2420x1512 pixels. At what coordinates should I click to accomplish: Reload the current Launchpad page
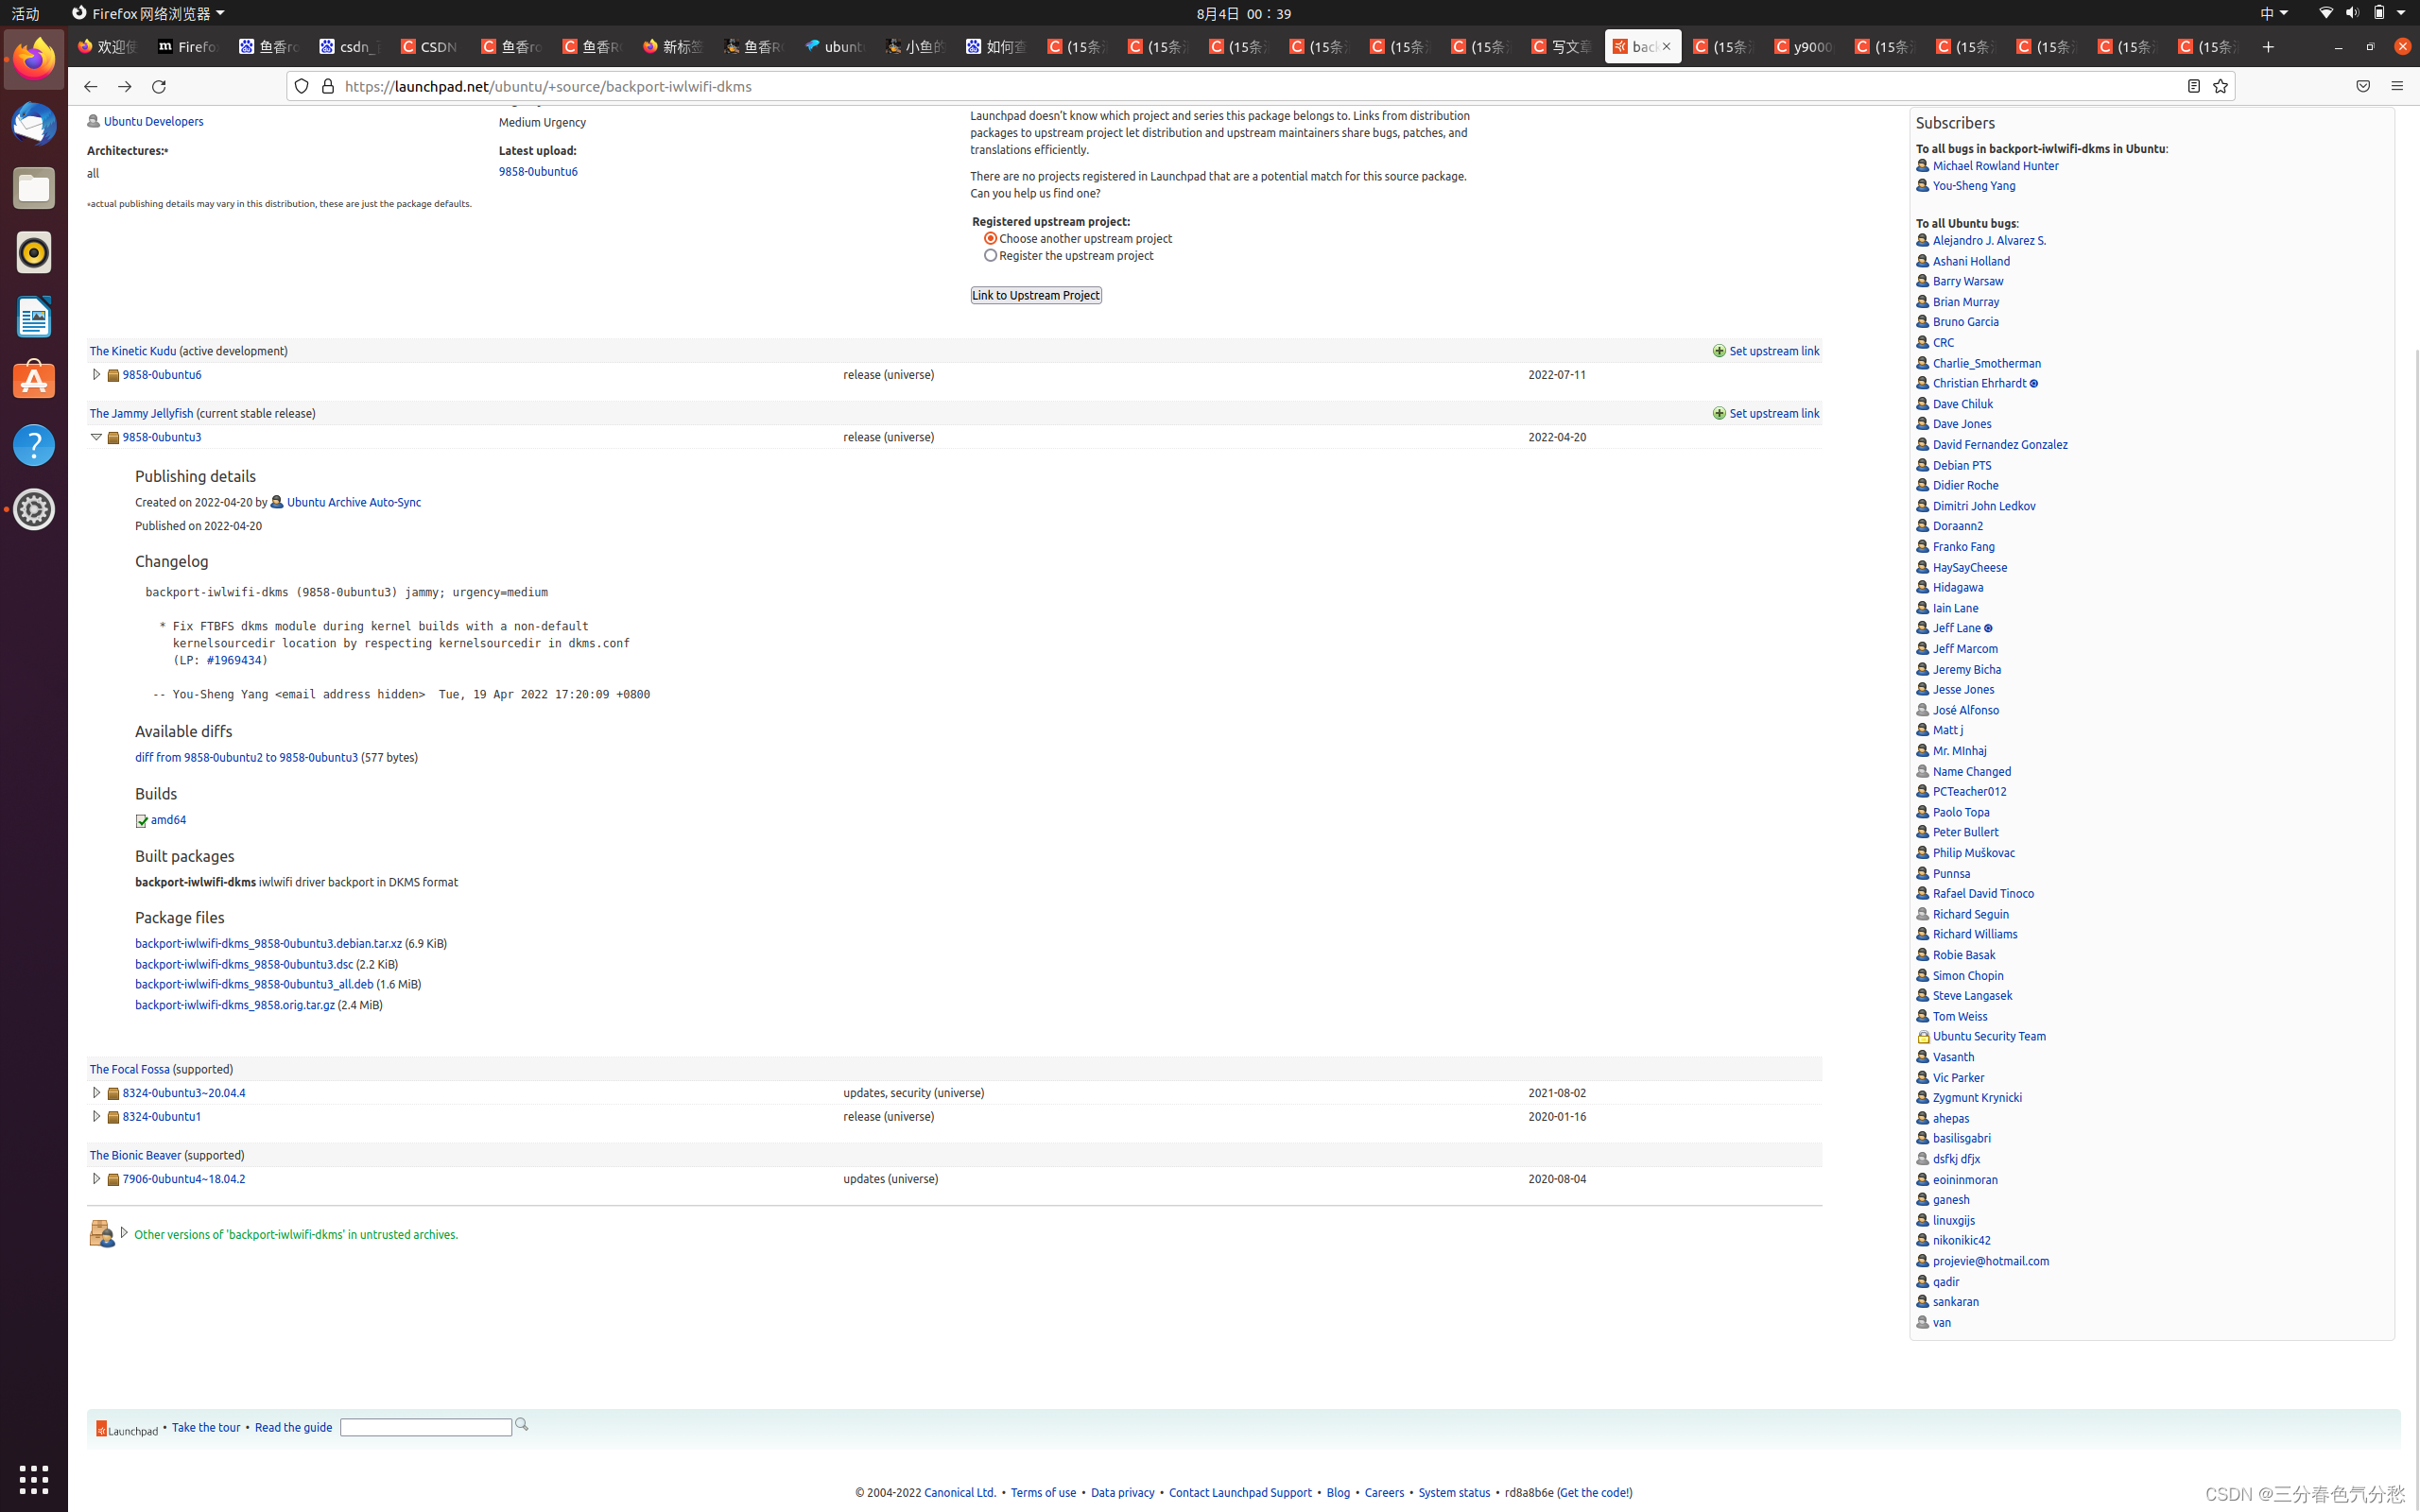pyautogui.click(x=158, y=87)
